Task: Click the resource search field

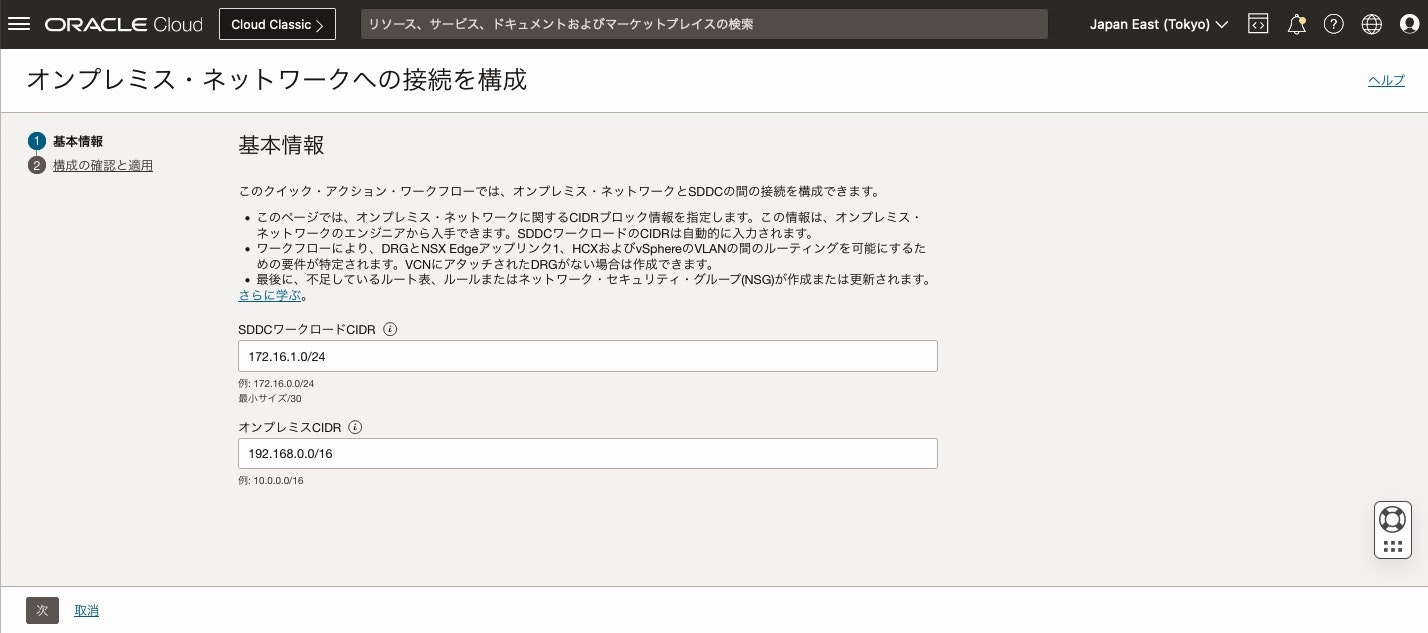Action: pyautogui.click(x=704, y=24)
